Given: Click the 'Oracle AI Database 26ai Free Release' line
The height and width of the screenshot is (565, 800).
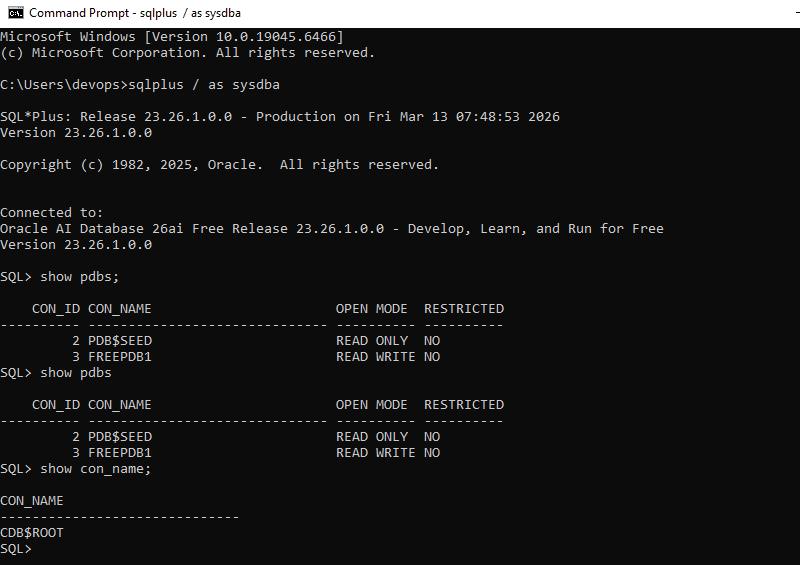Looking at the screenshot, I should pyautogui.click(x=332, y=229).
